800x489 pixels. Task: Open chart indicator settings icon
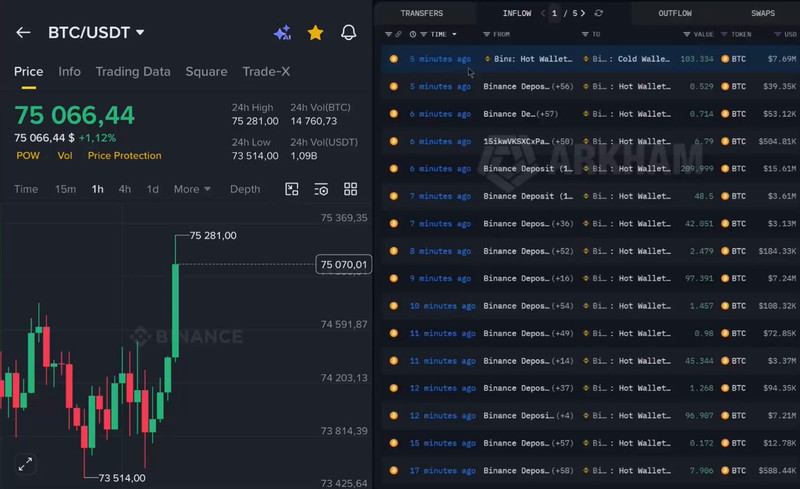[x=321, y=189]
